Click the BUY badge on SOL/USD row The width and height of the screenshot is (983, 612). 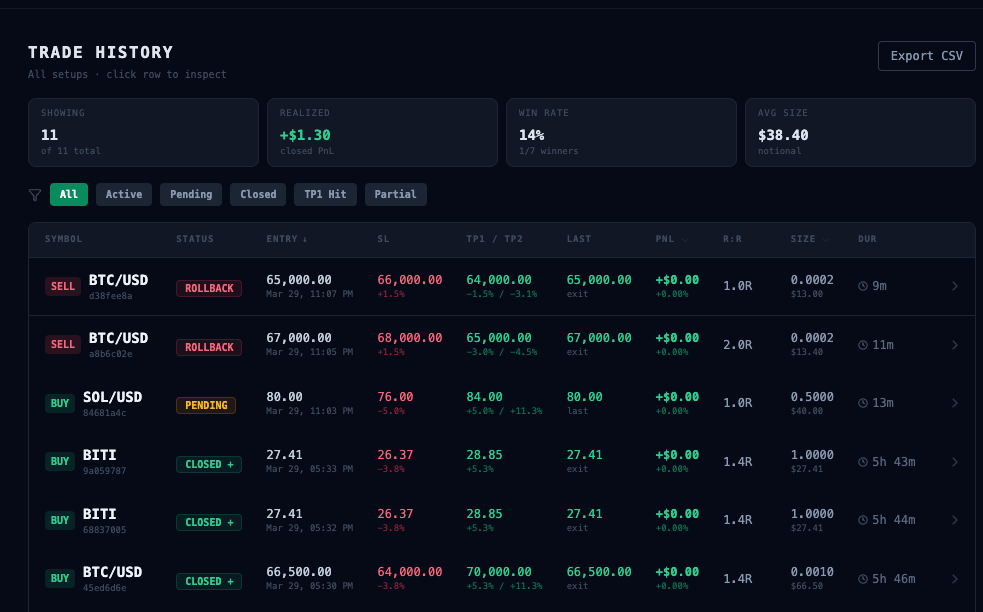click(60, 403)
